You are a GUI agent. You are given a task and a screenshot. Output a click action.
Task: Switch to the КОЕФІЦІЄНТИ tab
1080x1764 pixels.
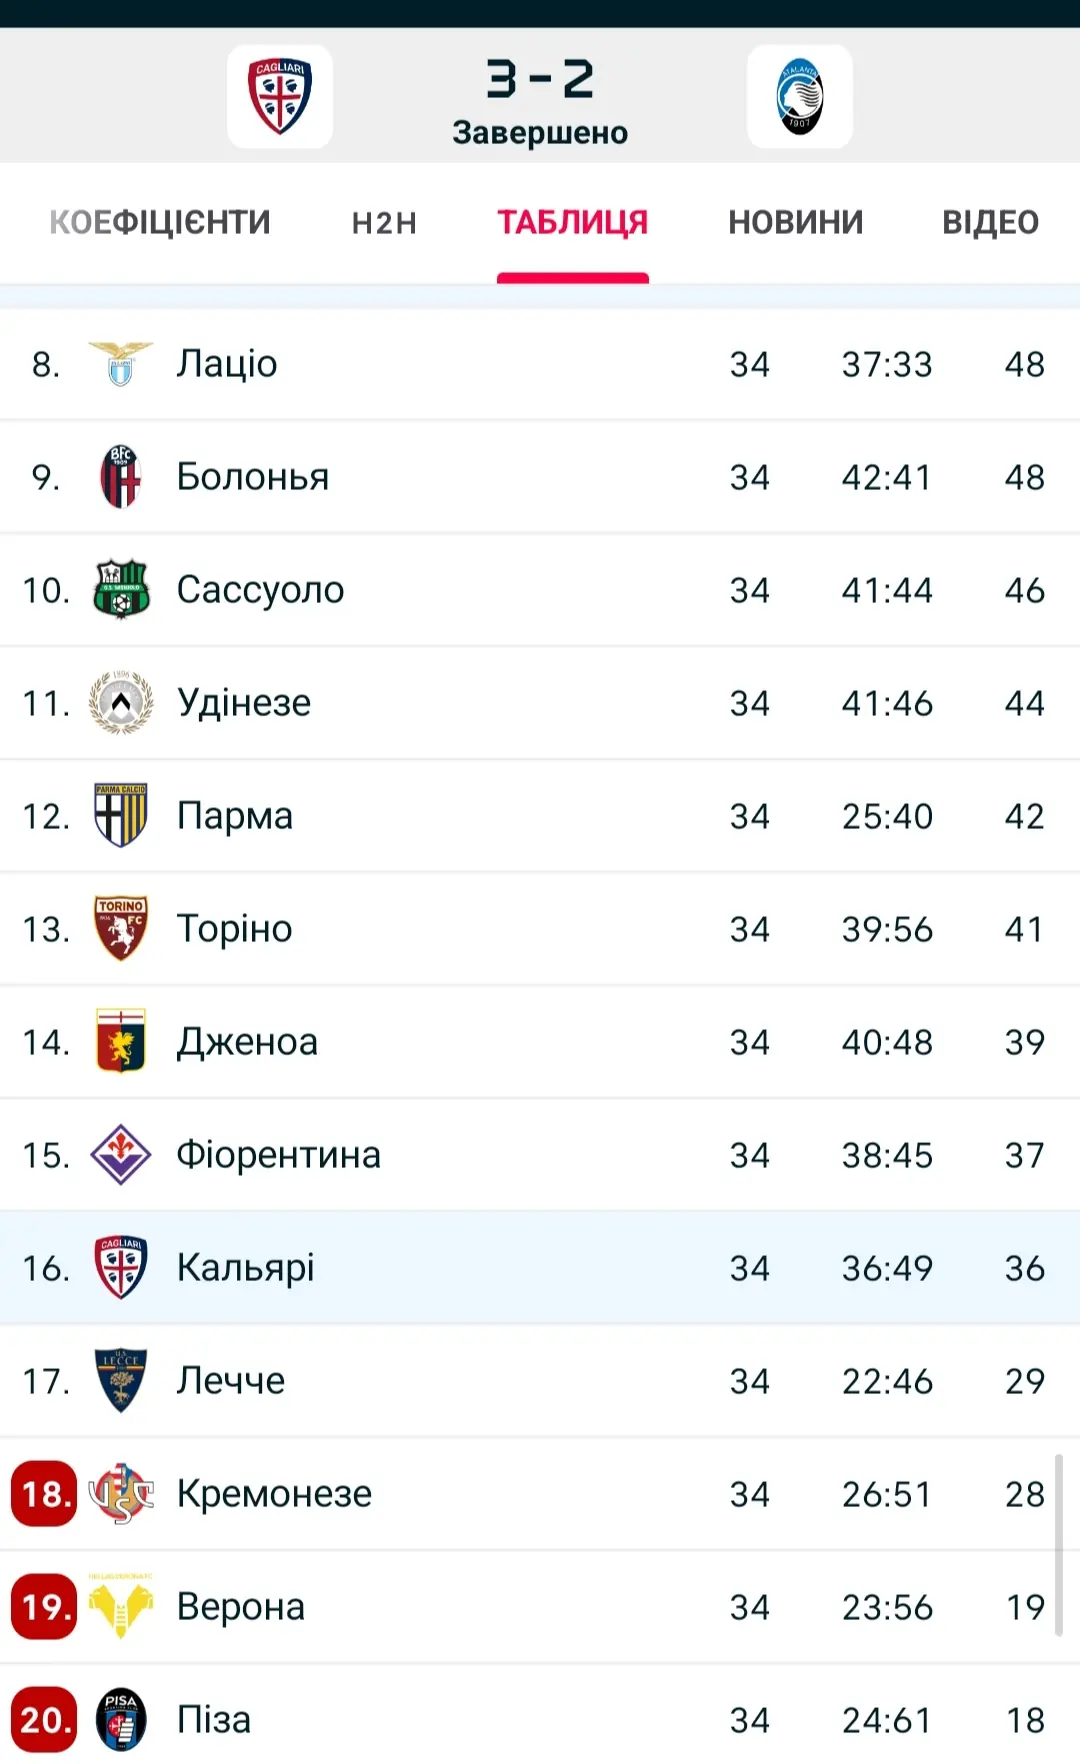pyautogui.click(x=160, y=222)
